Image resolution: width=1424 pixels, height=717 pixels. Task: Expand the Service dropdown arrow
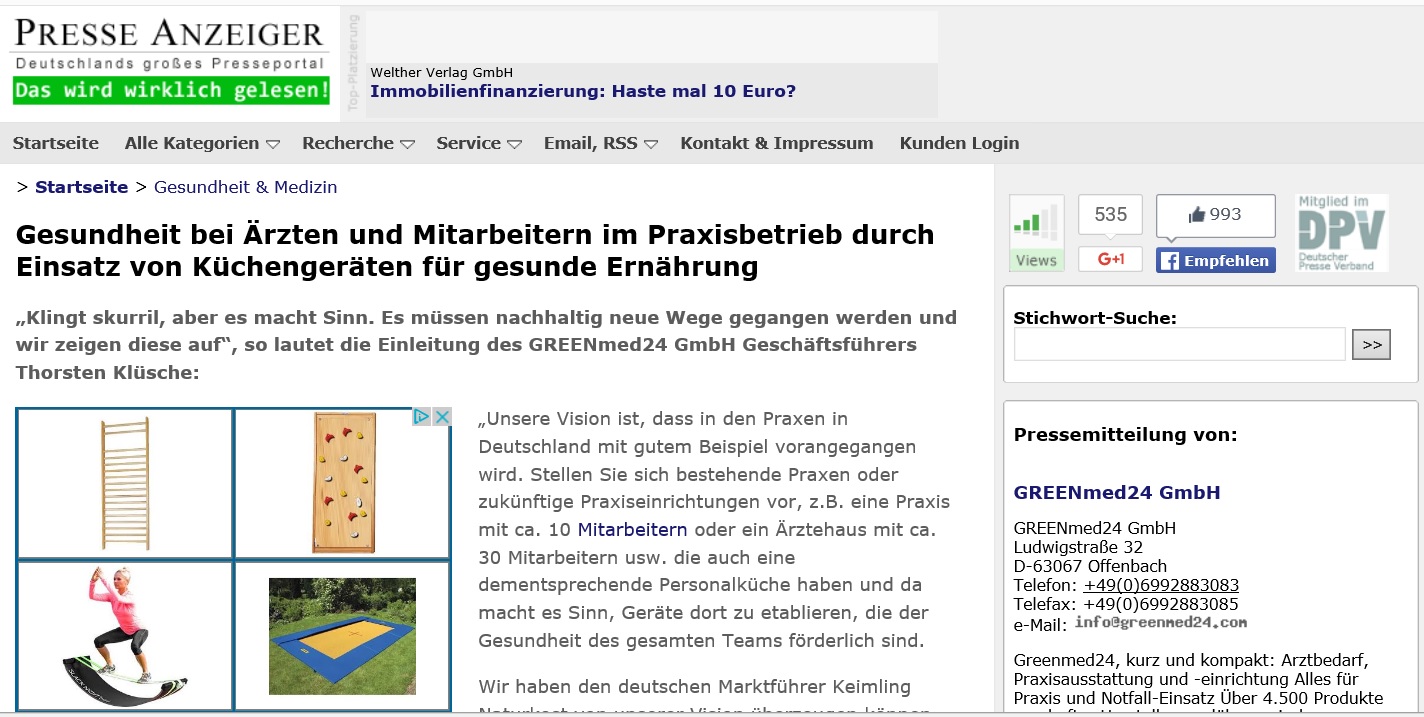pyautogui.click(x=514, y=144)
